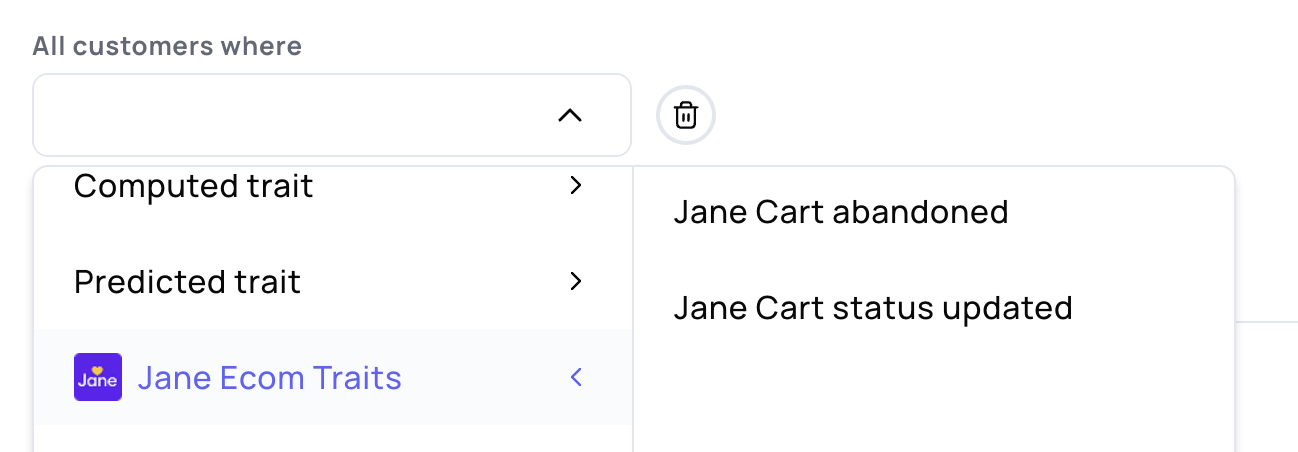Click the All customers where label
1298x452 pixels.
click(x=167, y=46)
